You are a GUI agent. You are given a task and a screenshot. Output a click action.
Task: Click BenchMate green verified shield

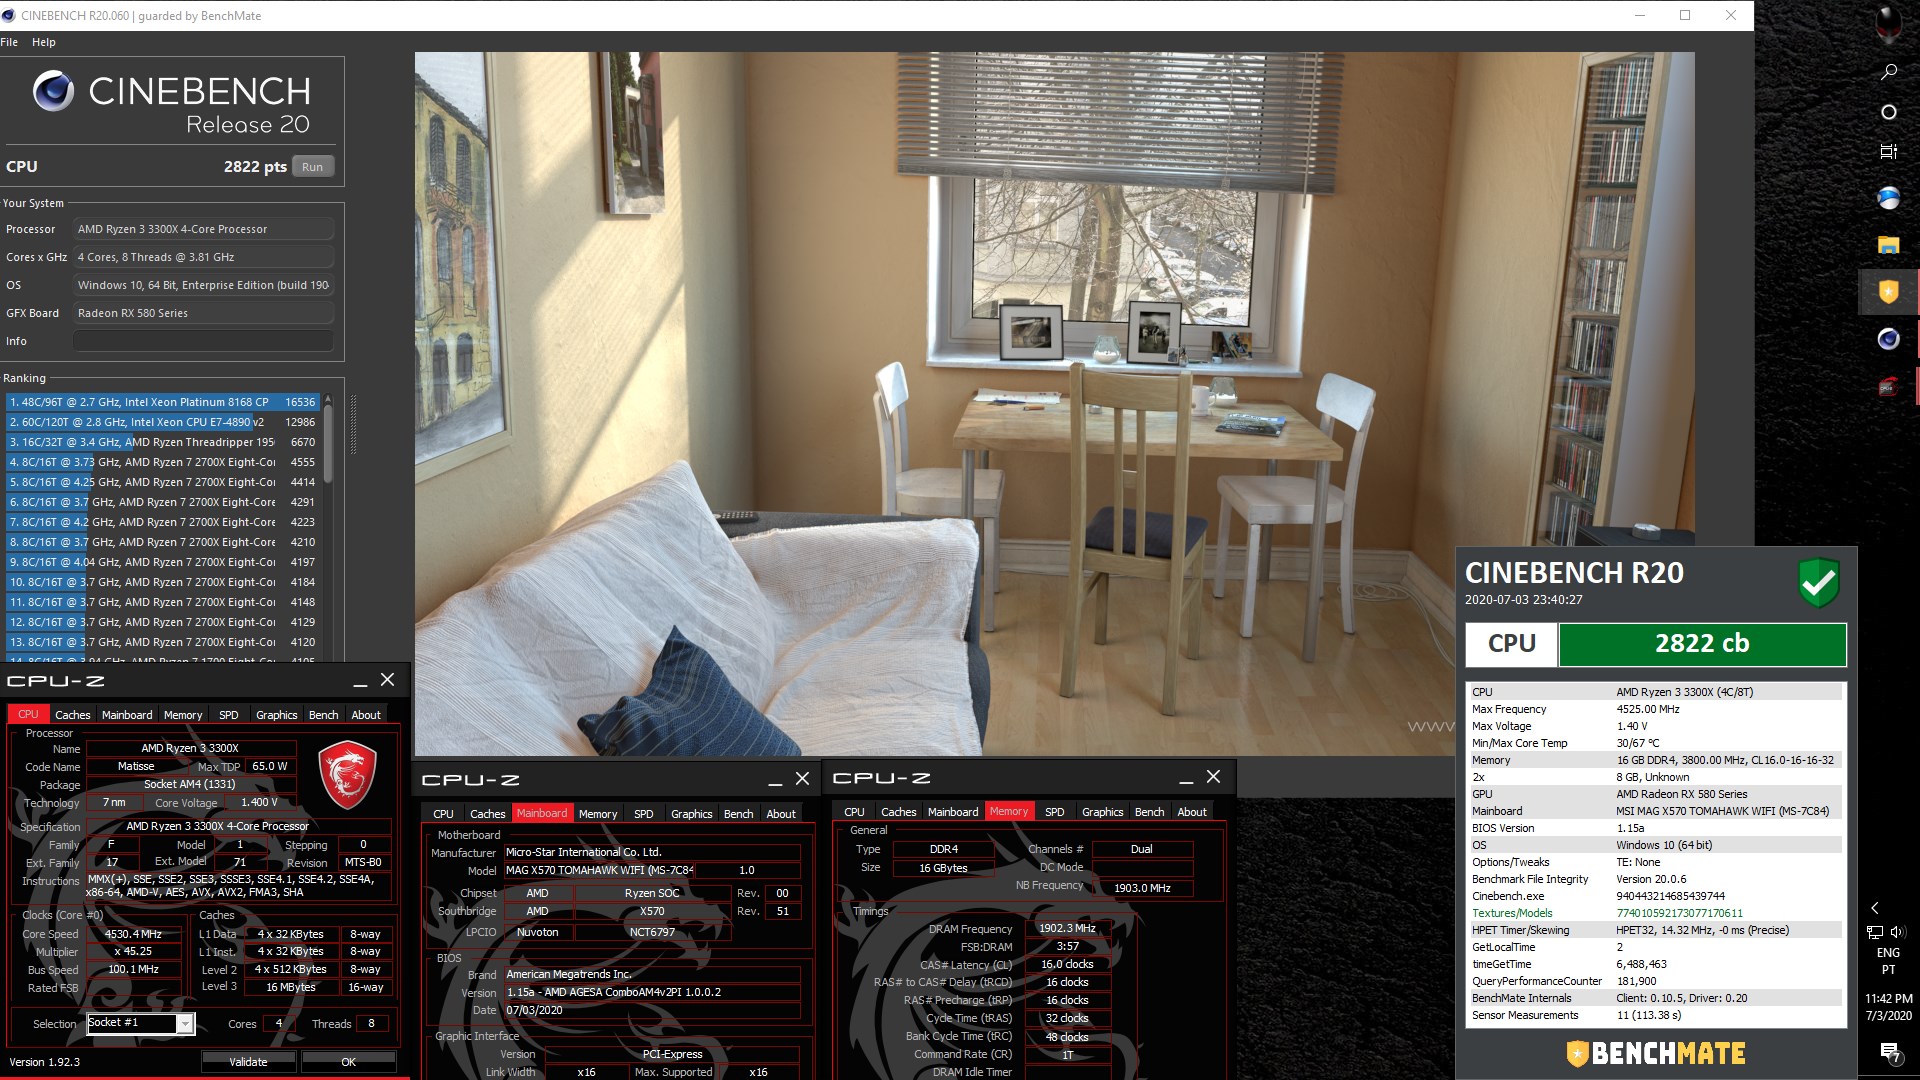(x=1818, y=582)
